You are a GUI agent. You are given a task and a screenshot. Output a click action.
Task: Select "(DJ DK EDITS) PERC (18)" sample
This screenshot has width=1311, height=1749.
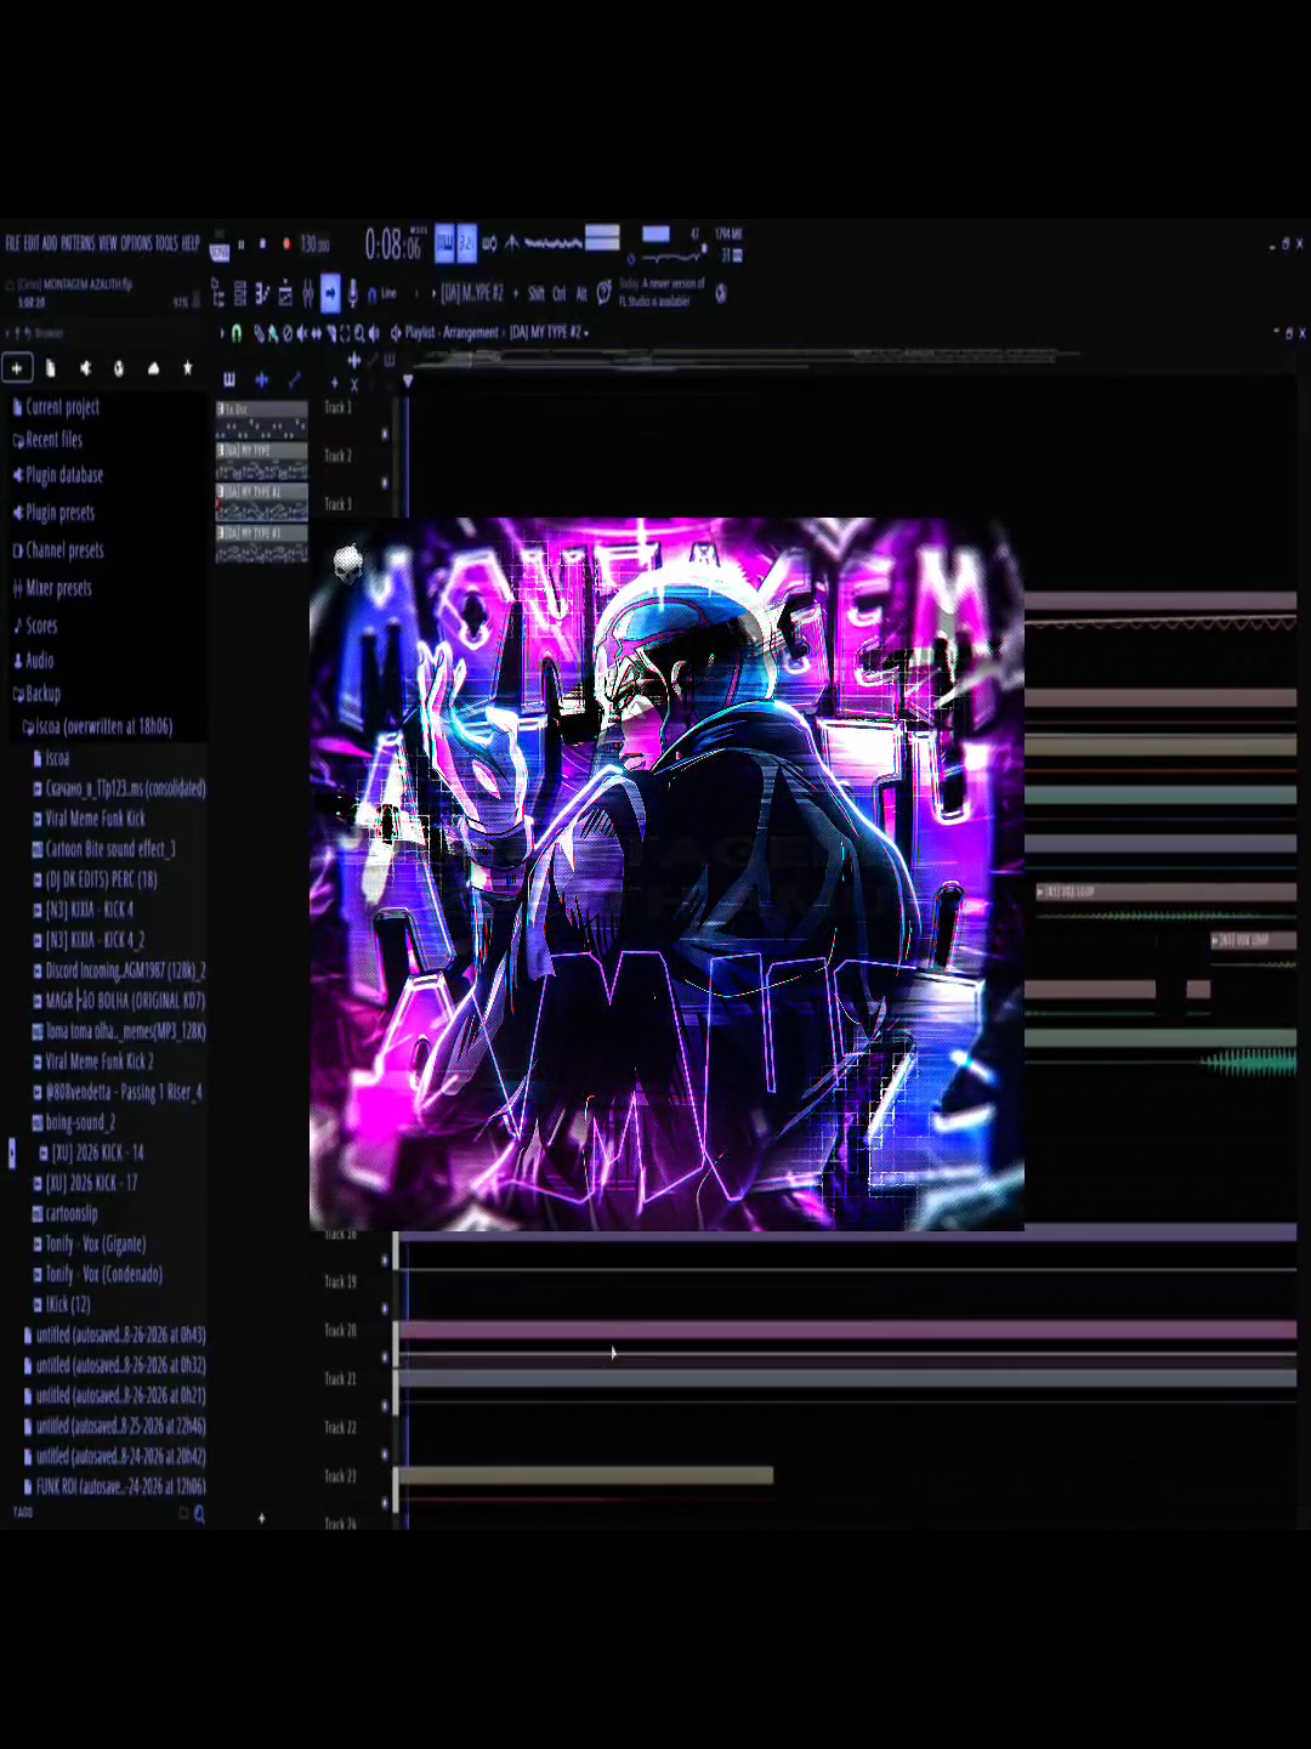[95, 880]
